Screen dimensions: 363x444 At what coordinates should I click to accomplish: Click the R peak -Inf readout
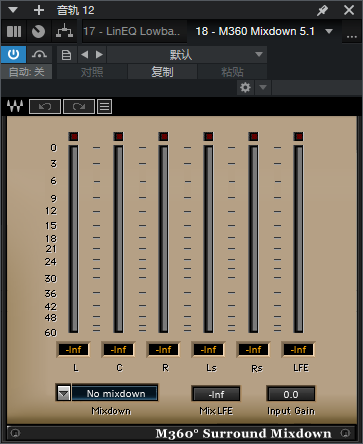tap(163, 350)
